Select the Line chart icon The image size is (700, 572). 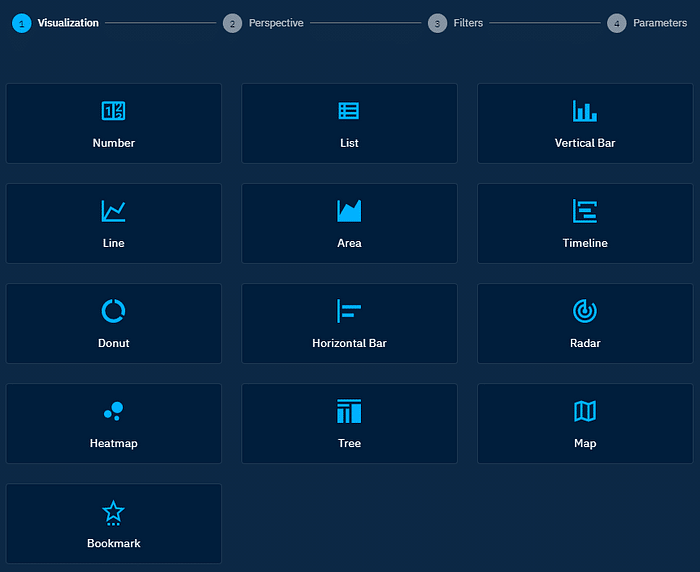[x=113, y=211]
